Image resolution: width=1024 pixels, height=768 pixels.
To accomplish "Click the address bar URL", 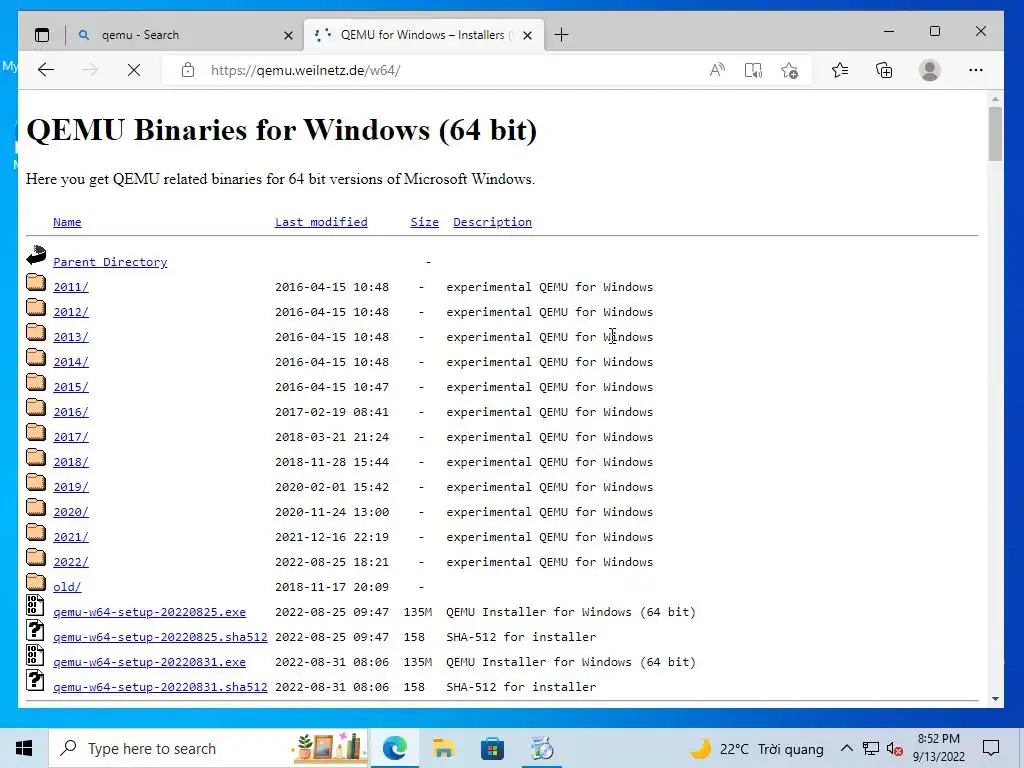I will 305,71.
